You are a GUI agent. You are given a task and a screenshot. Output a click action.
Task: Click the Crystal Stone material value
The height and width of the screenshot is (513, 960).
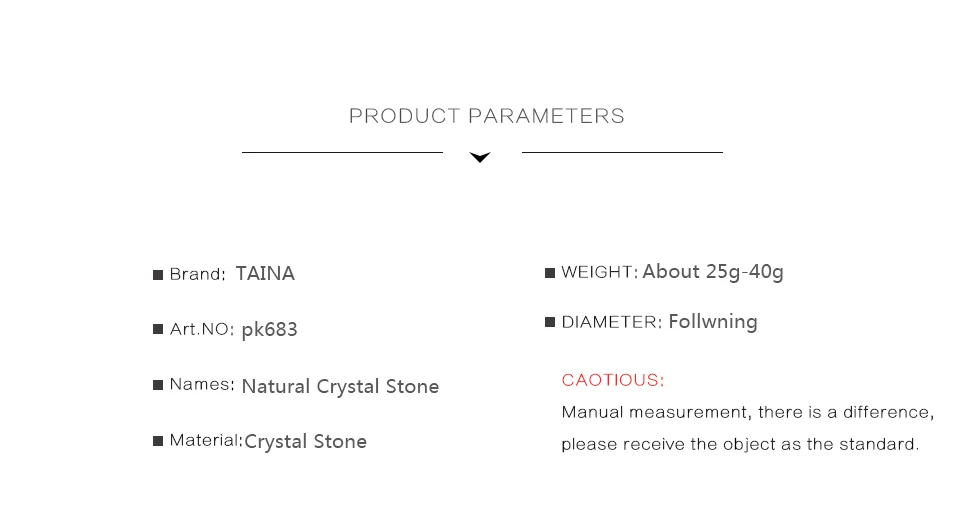(306, 441)
